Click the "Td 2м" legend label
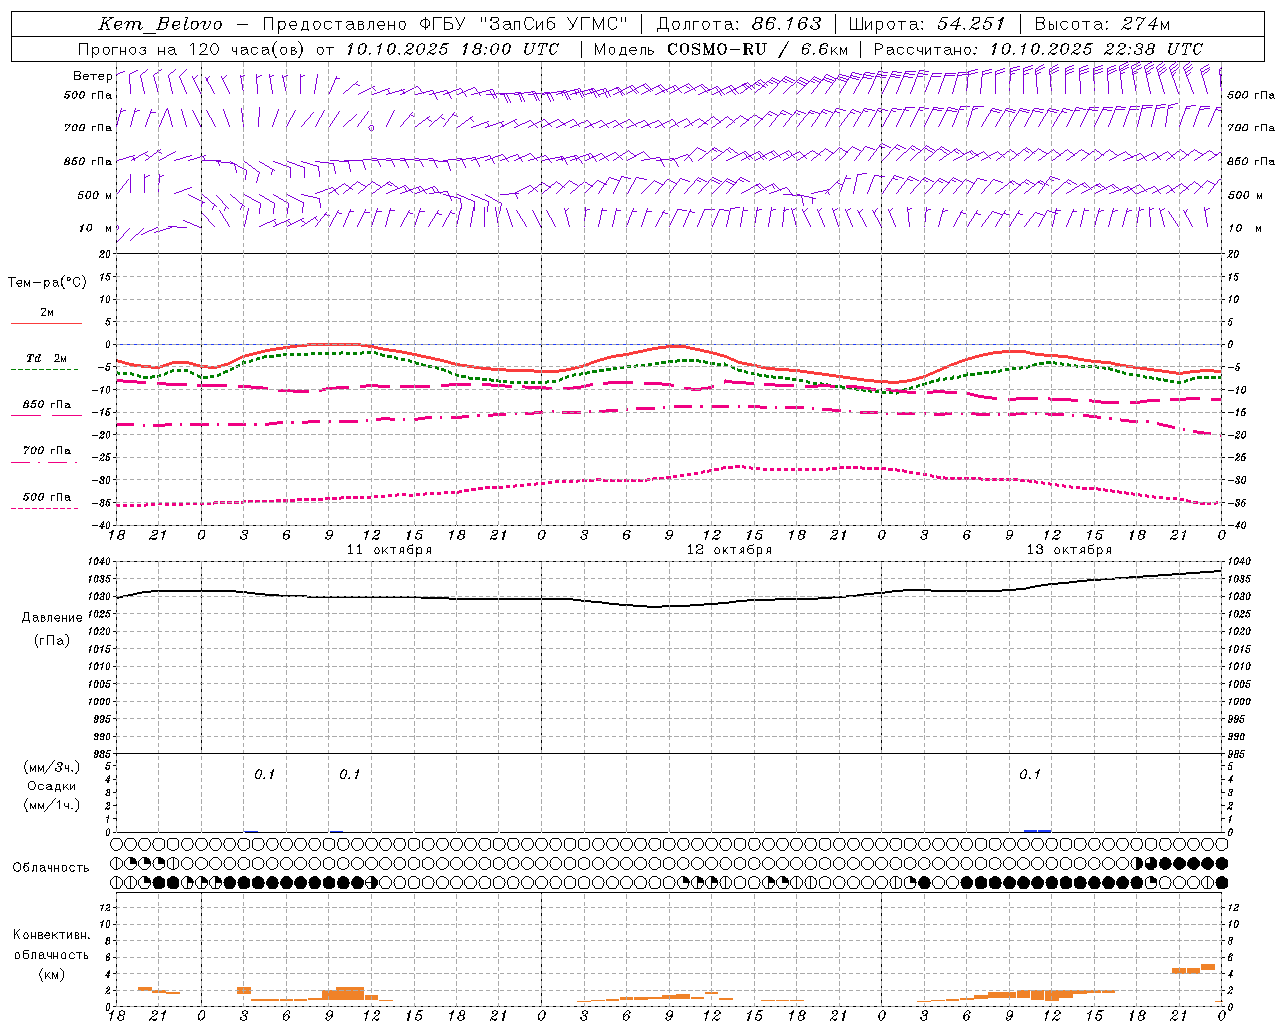Screen dimensions: 1280x1024 (x=47, y=358)
